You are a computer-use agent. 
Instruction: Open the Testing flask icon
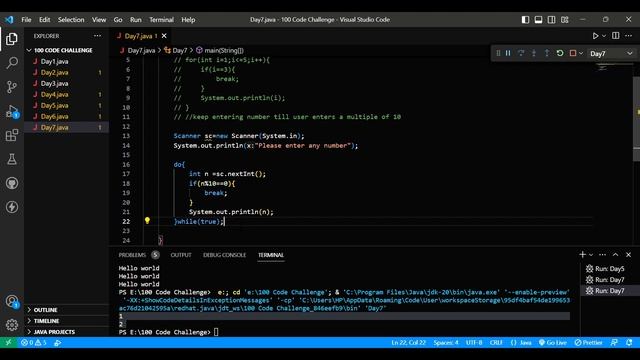pyautogui.click(x=12, y=159)
